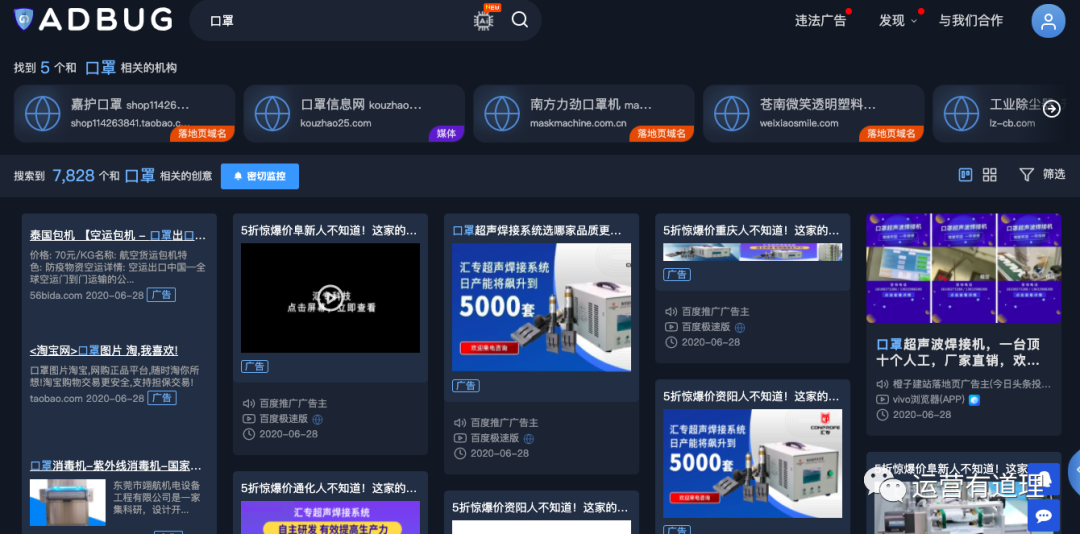Open the 5折惊爆价通化人不知道 ad title
The height and width of the screenshot is (534, 1080).
(x=329, y=488)
